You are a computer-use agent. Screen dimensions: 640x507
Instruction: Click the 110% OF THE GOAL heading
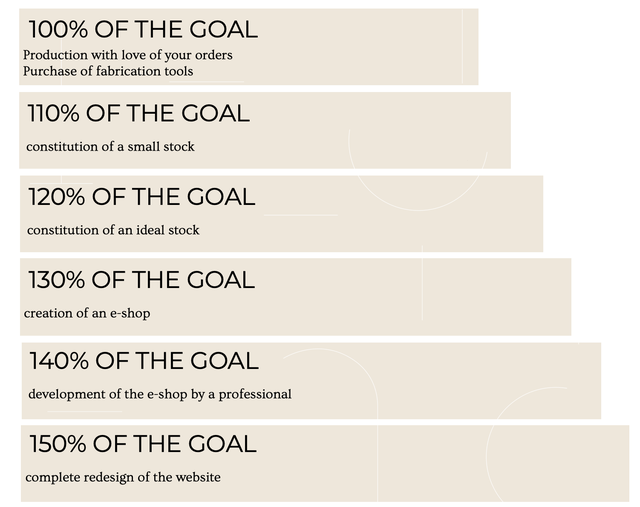pos(138,113)
